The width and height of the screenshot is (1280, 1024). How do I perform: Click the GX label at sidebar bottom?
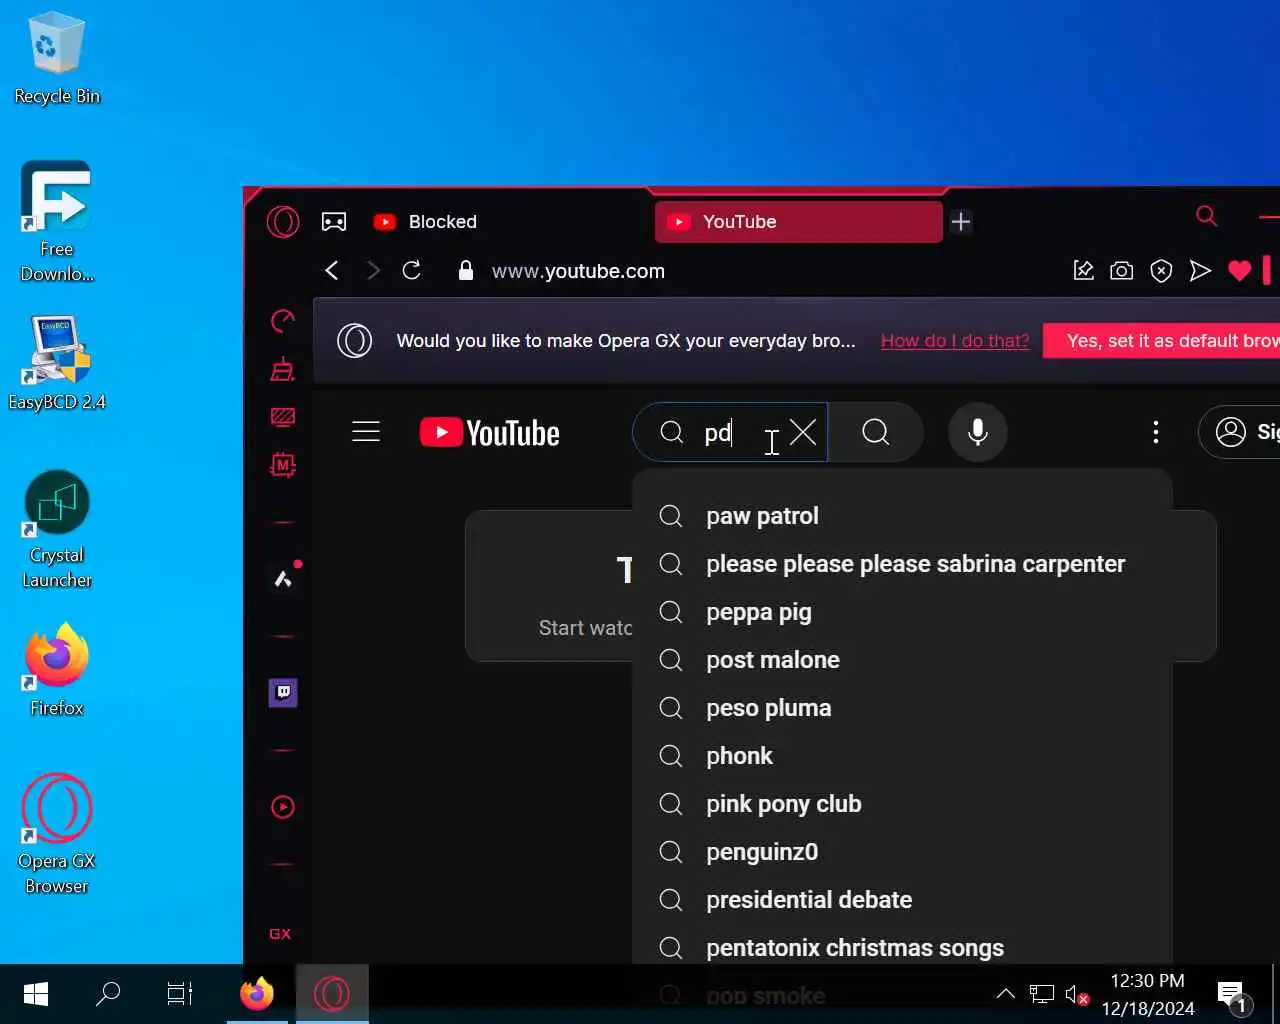pyautogui.click(x=280, y=934)
